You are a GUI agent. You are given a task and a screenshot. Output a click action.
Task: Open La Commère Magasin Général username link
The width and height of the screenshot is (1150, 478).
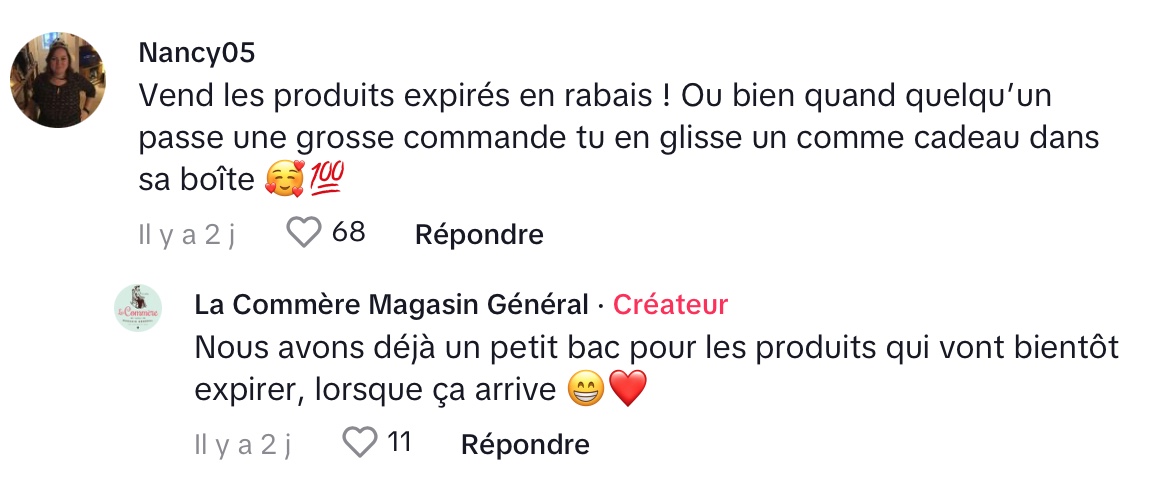click(391, 304)
